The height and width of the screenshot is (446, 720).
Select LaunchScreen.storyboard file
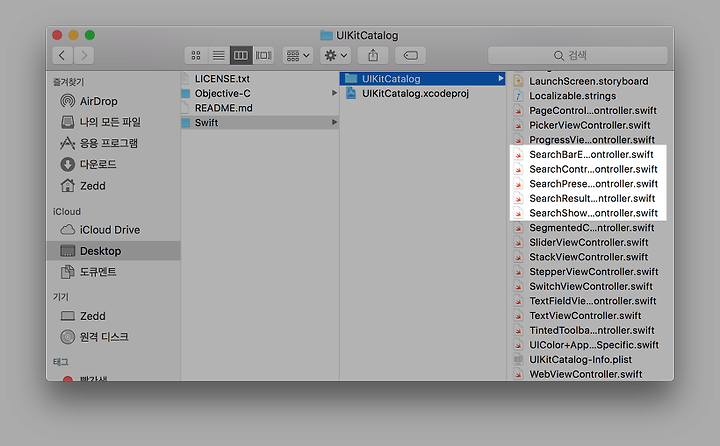point(590,81)
